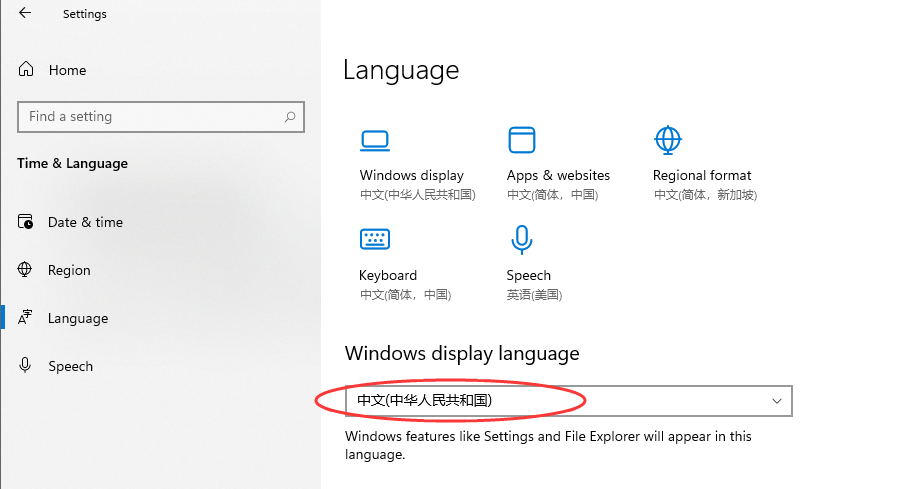Screen dimensions: 923x489
Task: Click the display language dropdown chevron
Action: (776, 401)
